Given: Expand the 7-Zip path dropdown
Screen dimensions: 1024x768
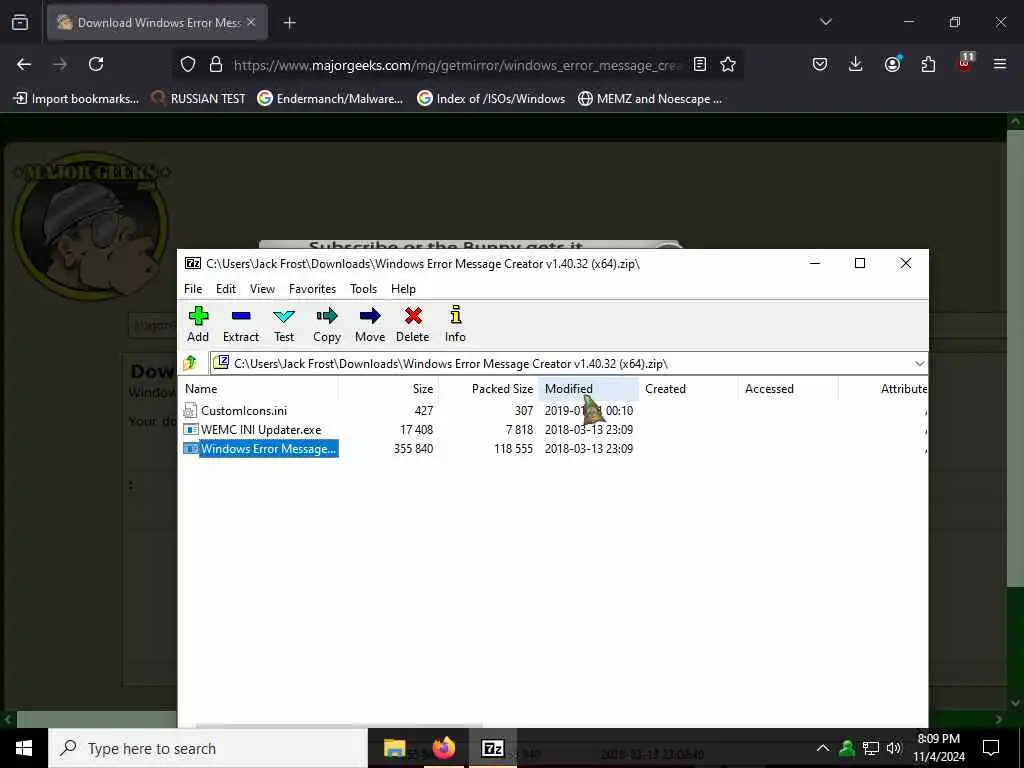Looking at the screenshot, I should (x=920, y=363).
